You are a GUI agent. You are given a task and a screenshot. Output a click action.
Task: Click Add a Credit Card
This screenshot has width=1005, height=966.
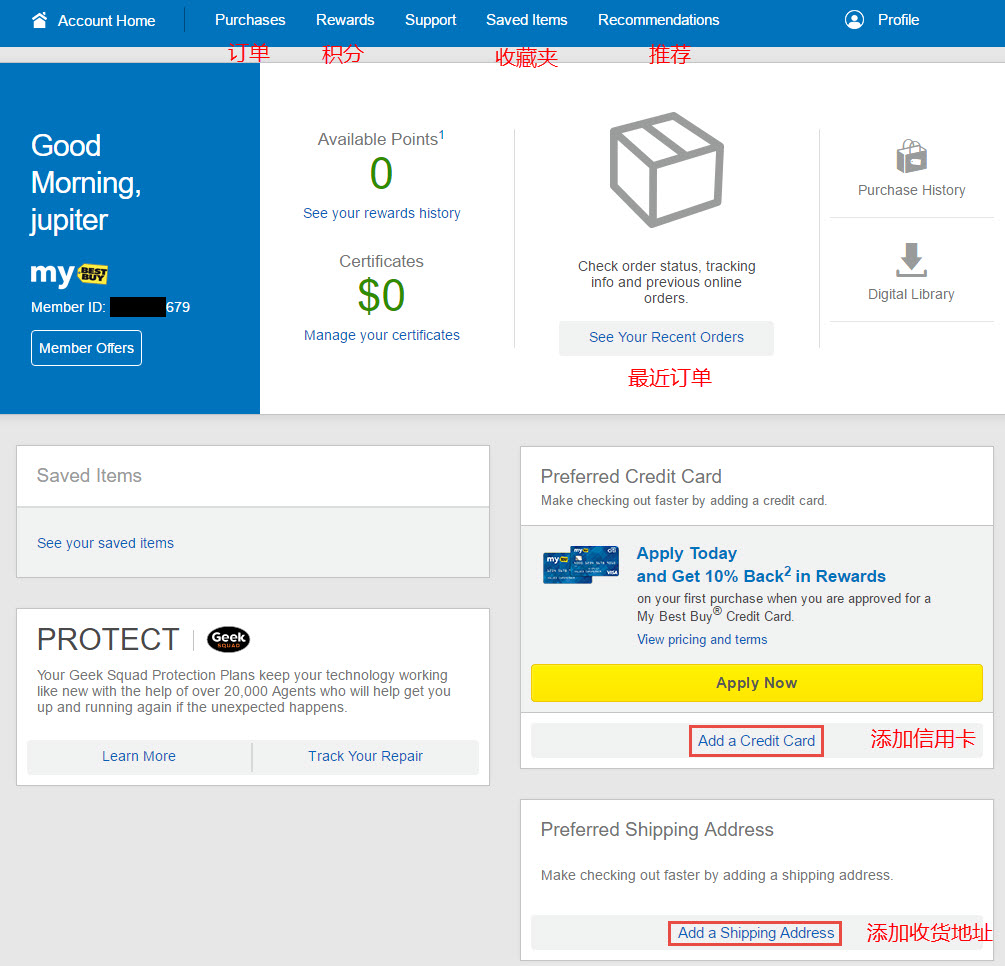point(756,741)
